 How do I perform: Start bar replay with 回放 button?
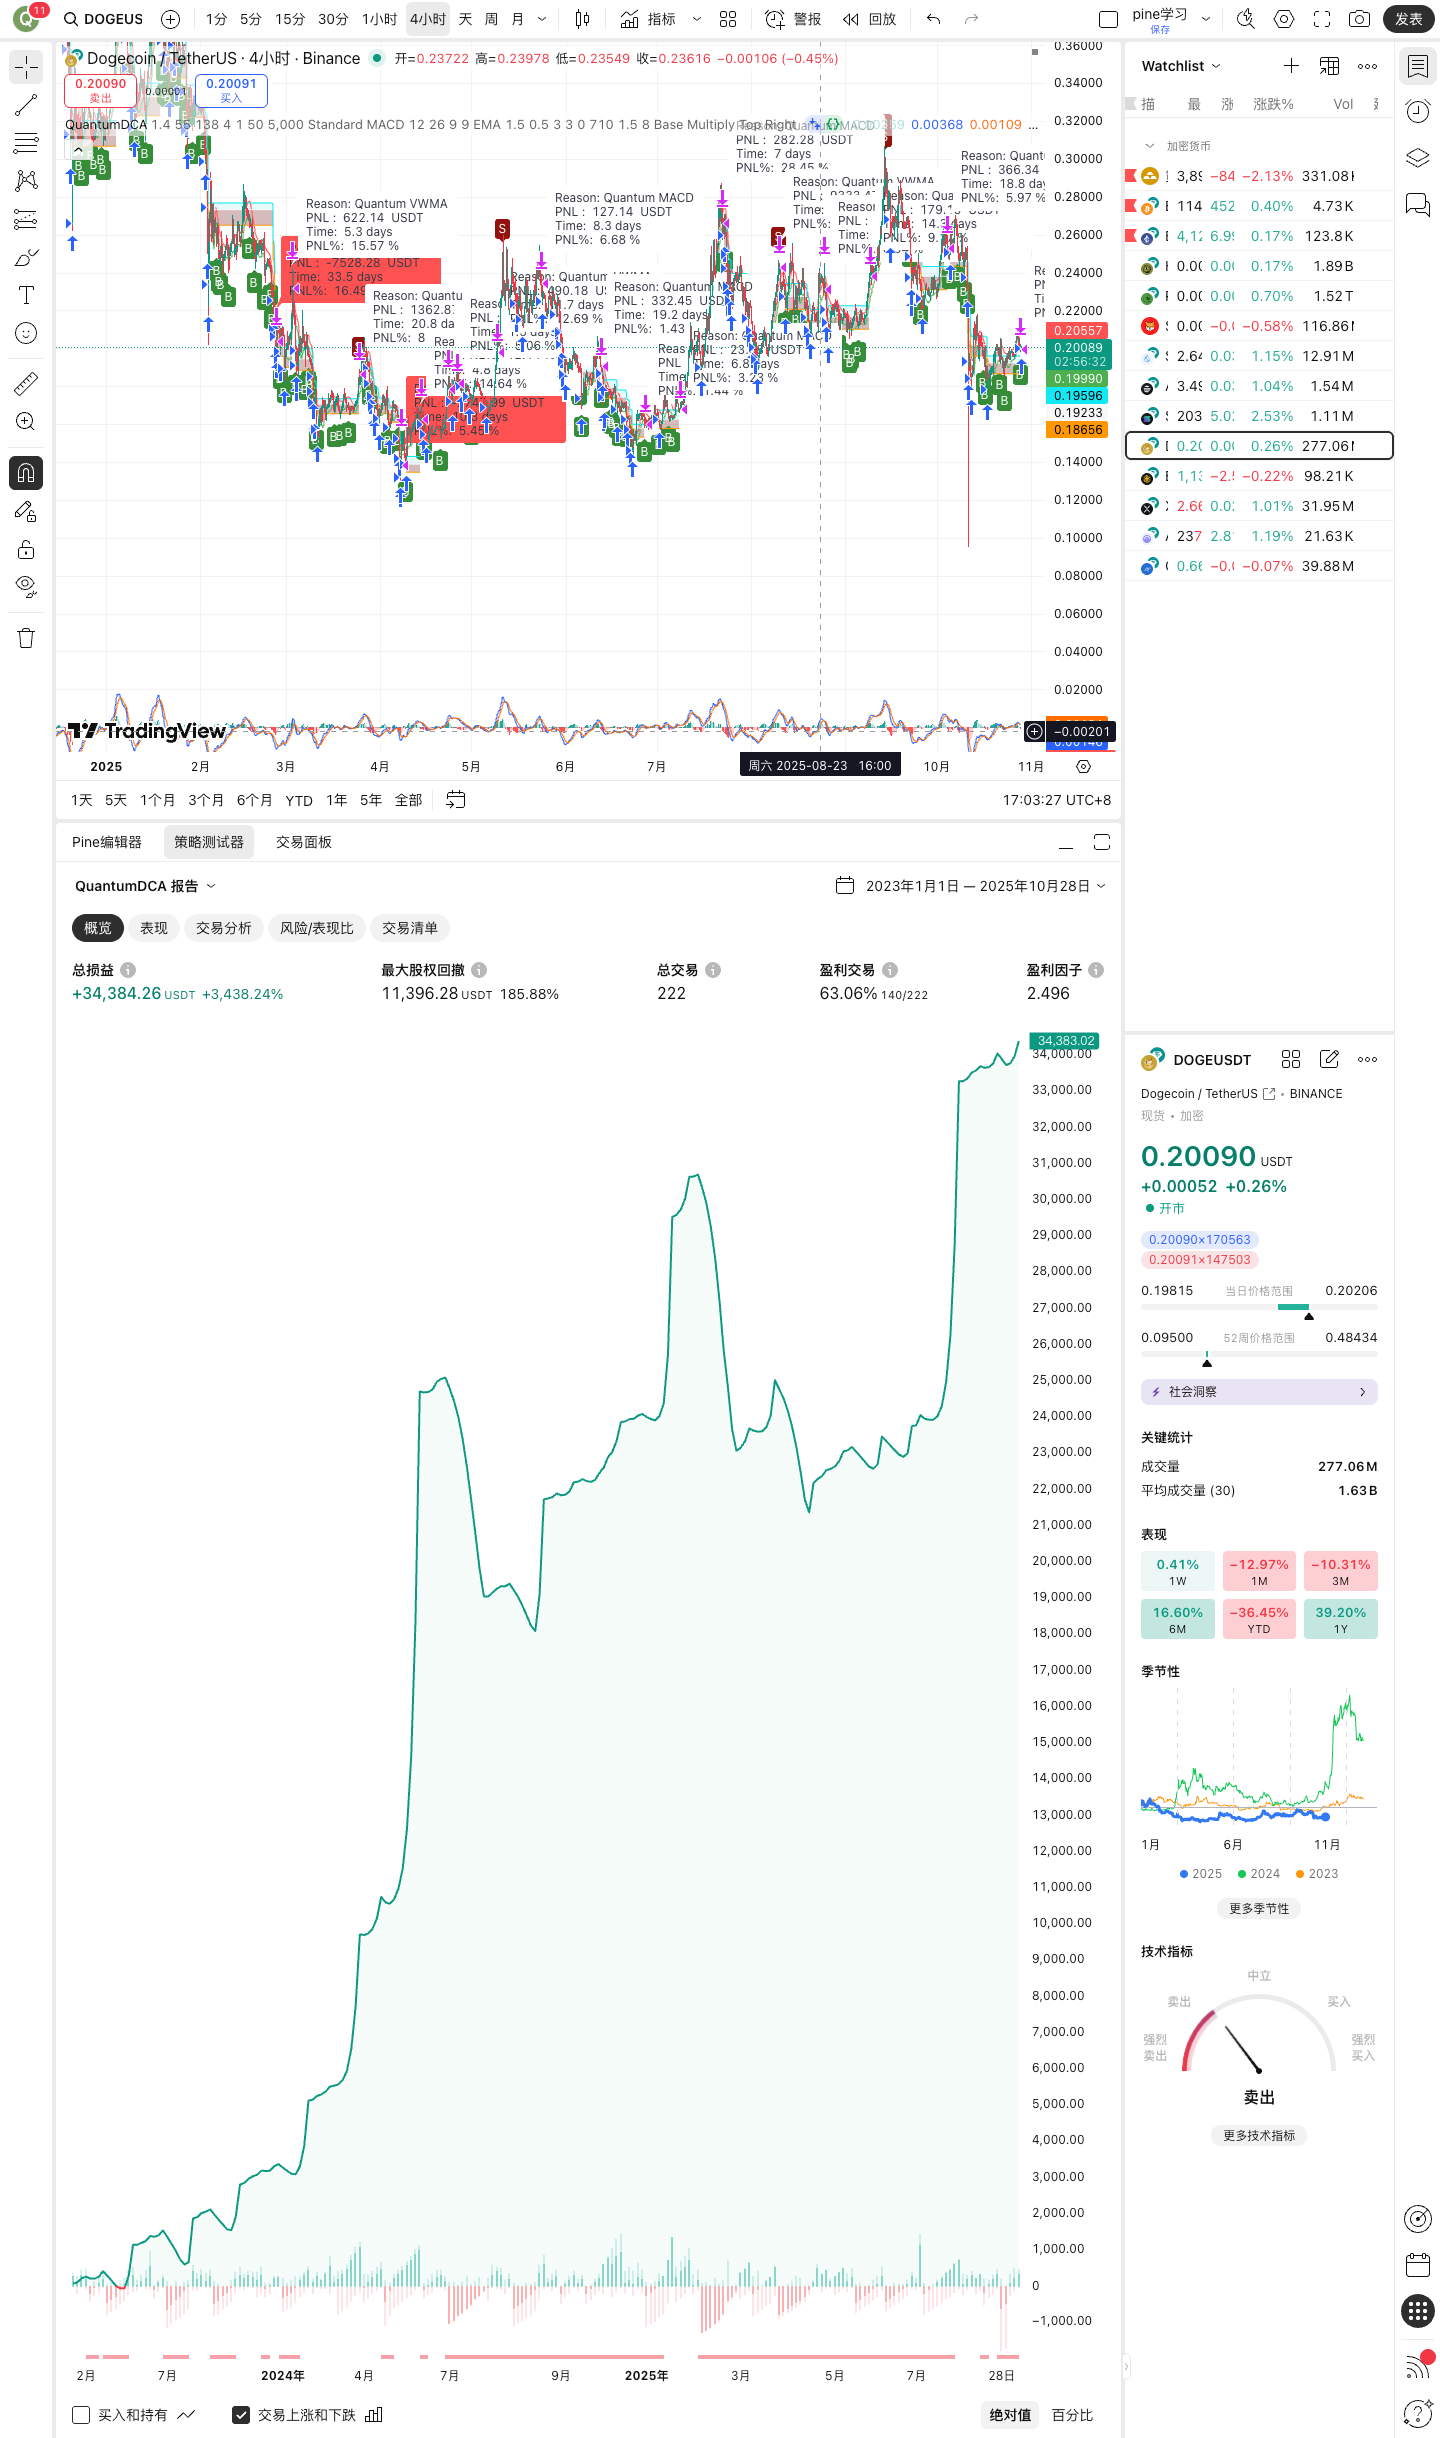click(x=870, y=19)
